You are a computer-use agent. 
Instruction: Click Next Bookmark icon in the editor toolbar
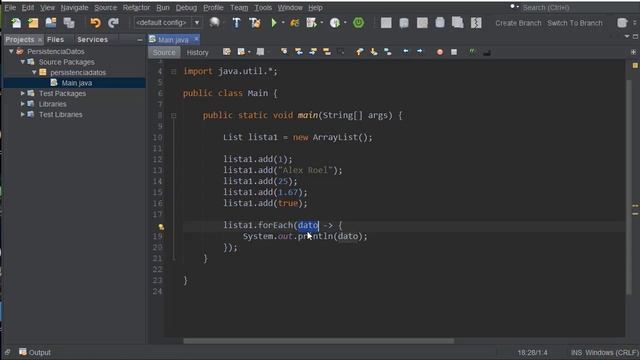point(373,52)
